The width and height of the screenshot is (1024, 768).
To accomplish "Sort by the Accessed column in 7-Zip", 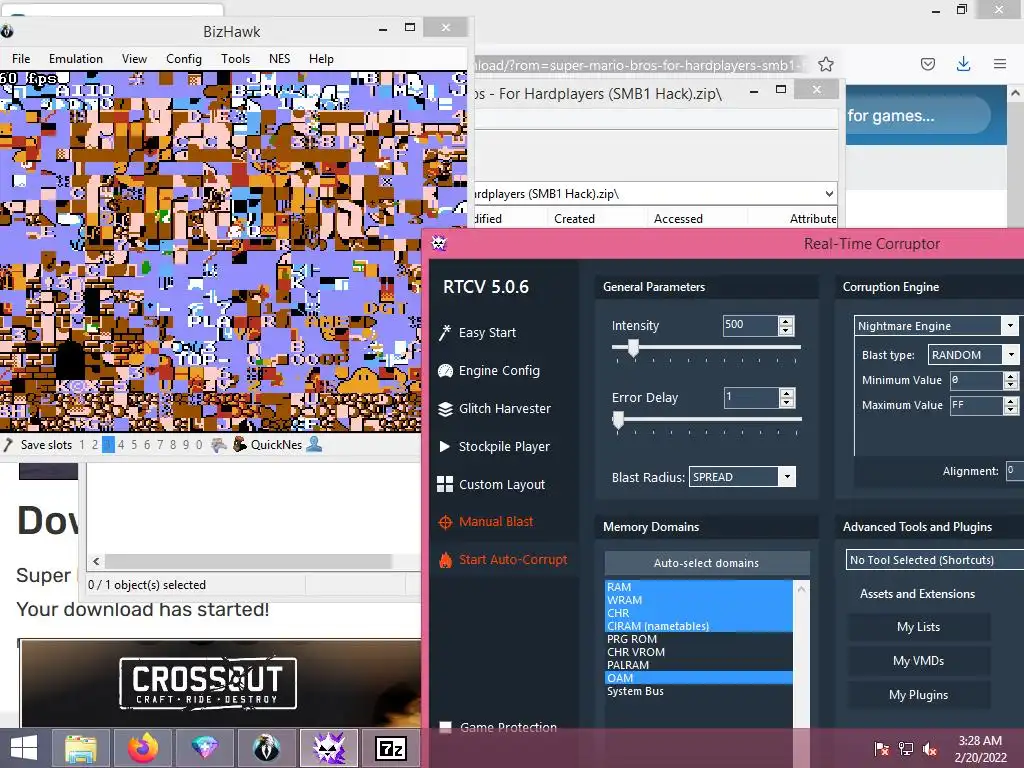I will pos(678,219).
